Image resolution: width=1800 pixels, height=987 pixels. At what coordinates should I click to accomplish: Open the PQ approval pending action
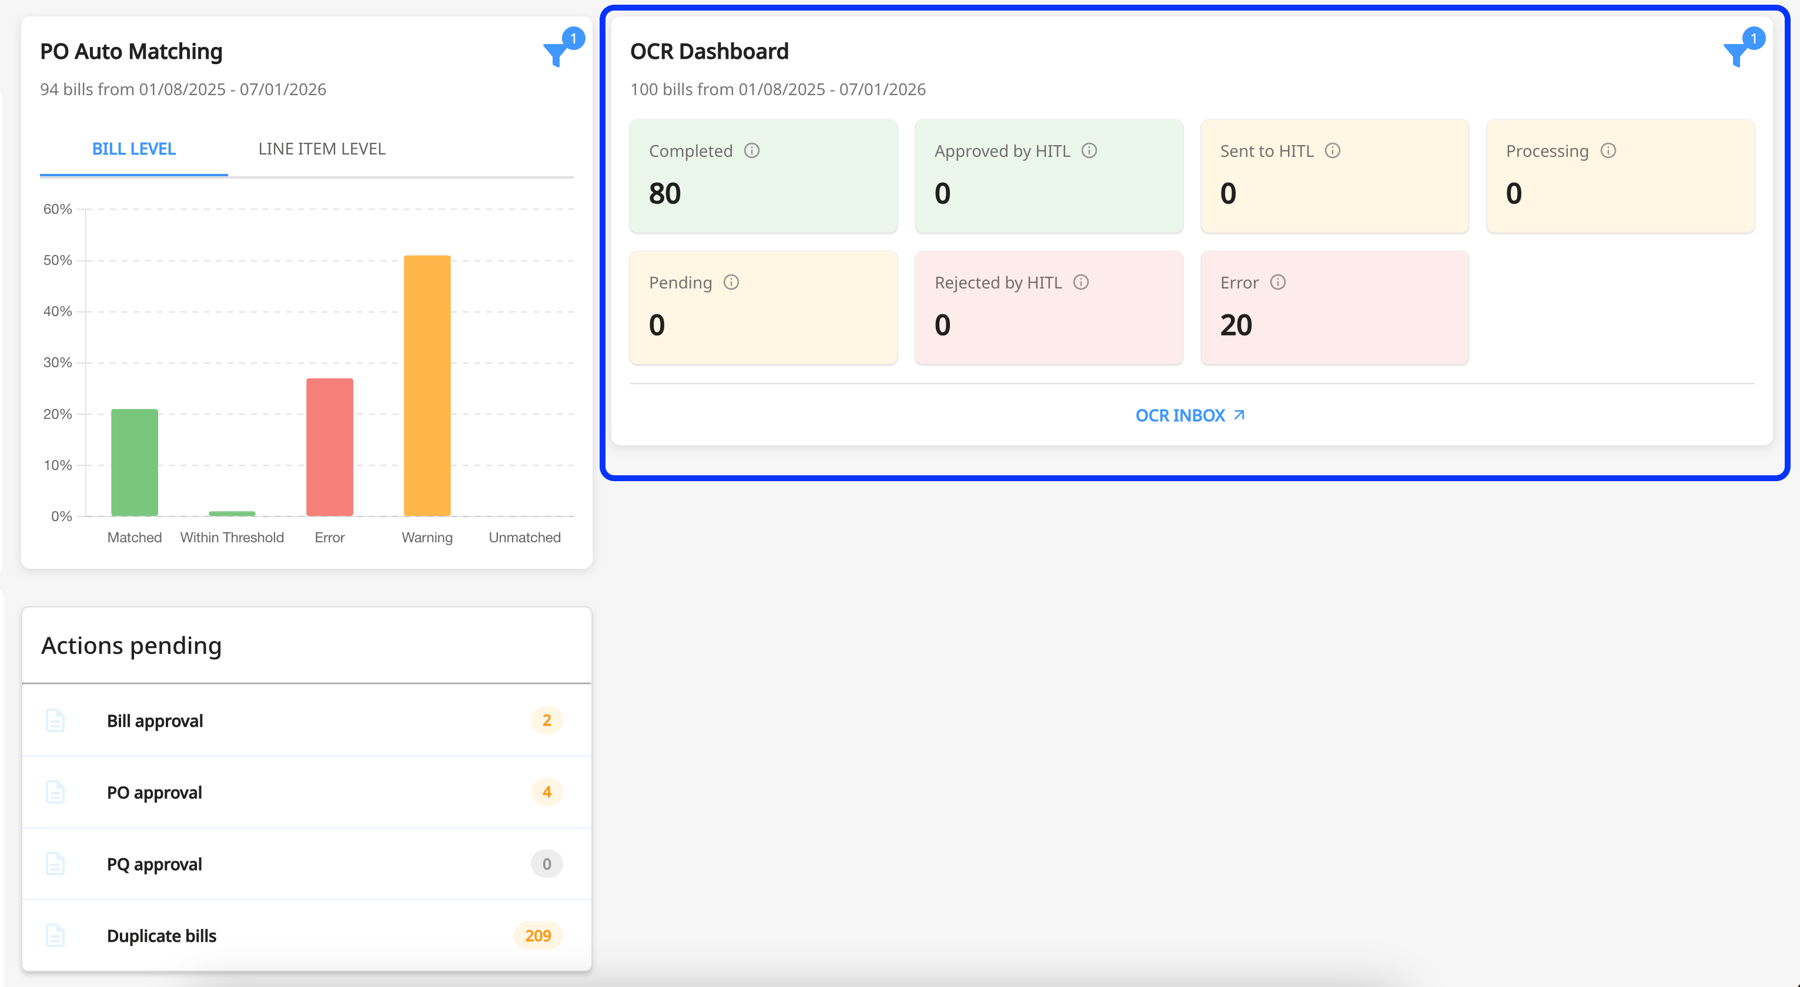tap(154, 863)
